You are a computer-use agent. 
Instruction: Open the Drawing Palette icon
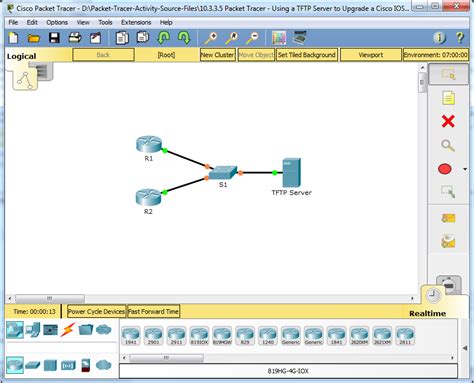[x=279, y=38]
